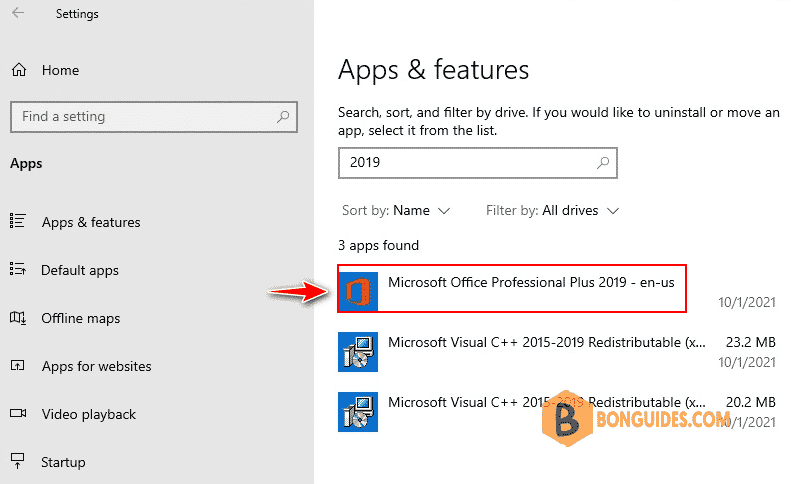791x484 pixels.
Task: Open Apps & features in the sidebar
Action: (90, 222)
